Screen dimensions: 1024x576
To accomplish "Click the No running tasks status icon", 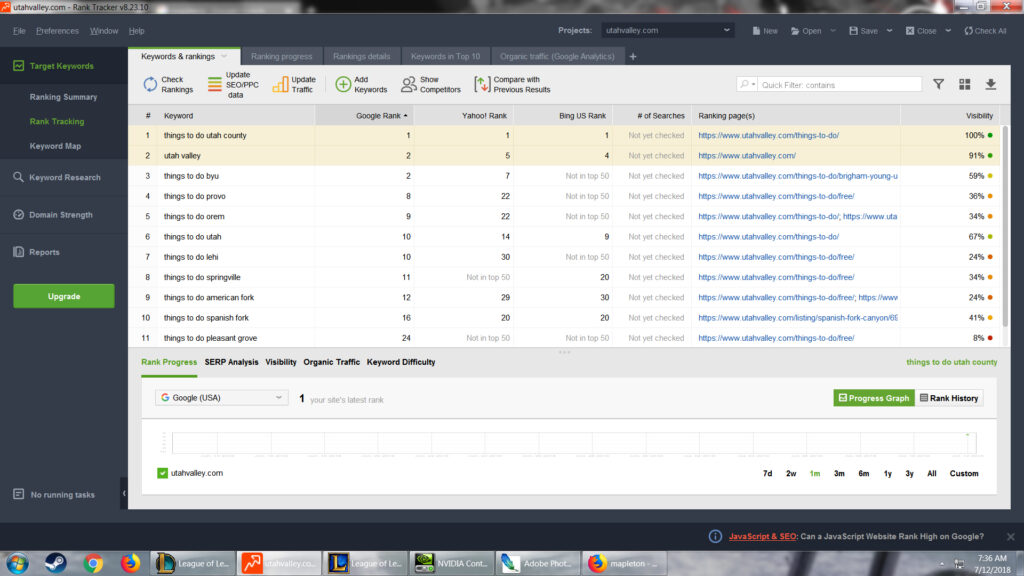I will tap(18, 494).
